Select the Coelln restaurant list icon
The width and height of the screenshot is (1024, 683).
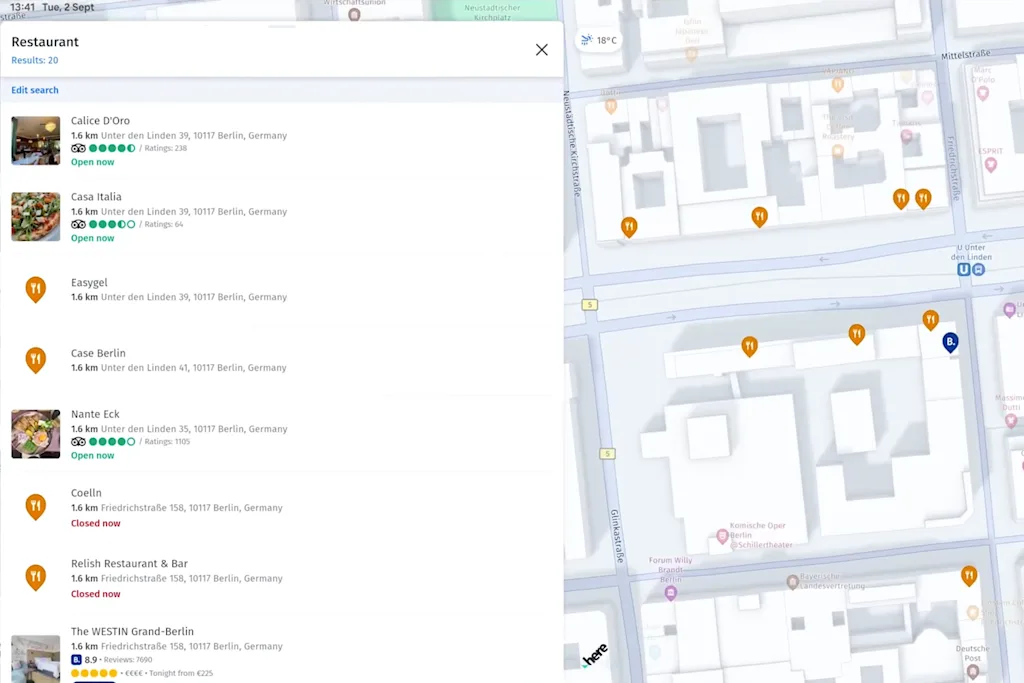[x=36, y=507]
